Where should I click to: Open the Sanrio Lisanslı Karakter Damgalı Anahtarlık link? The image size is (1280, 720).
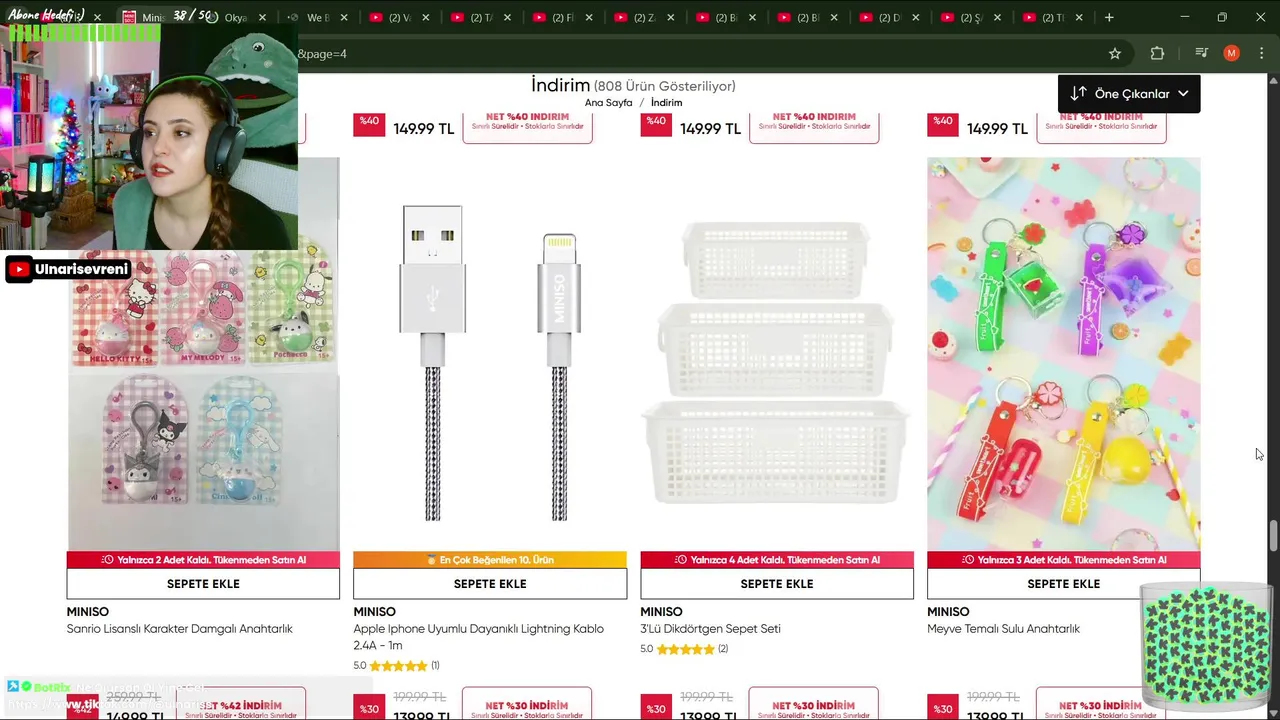click(180, 629)
